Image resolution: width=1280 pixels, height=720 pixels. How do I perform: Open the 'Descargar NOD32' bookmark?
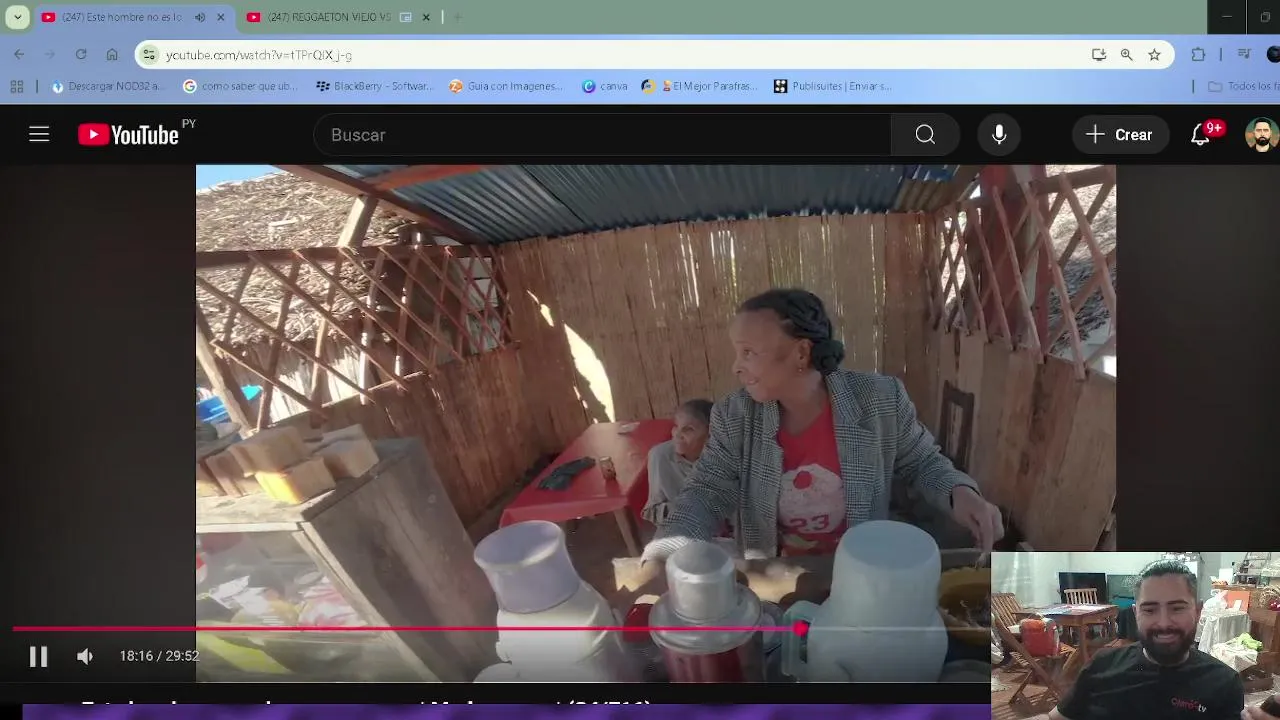(106, 86)
